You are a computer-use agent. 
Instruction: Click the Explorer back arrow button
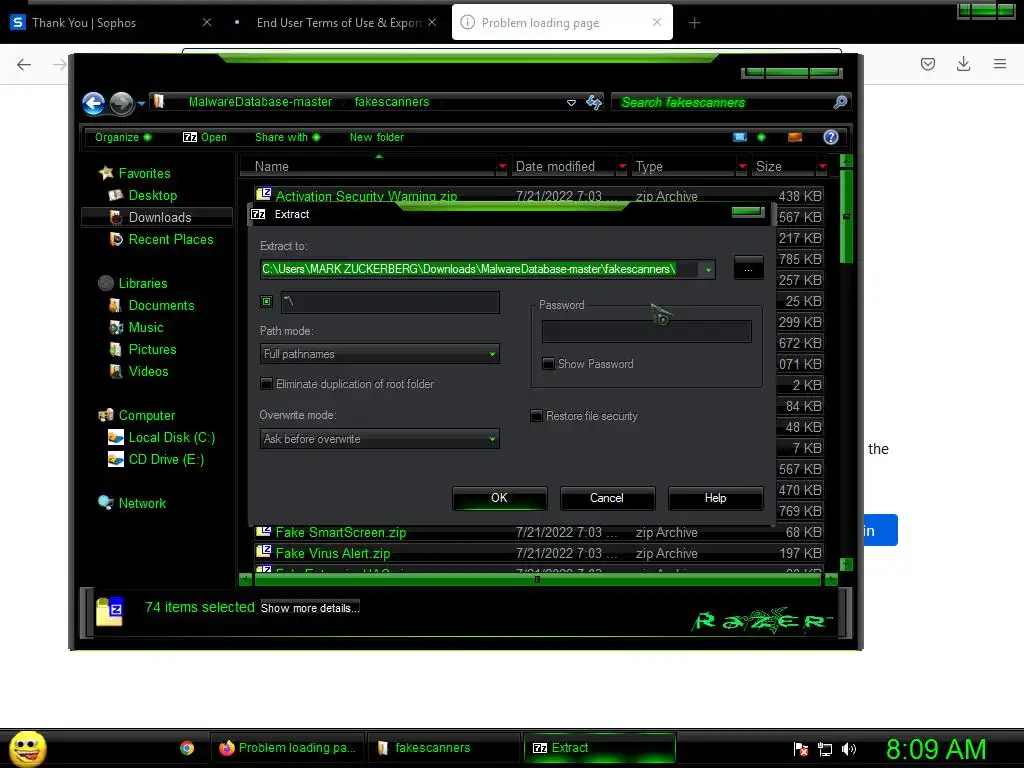(x=93, y=103)
